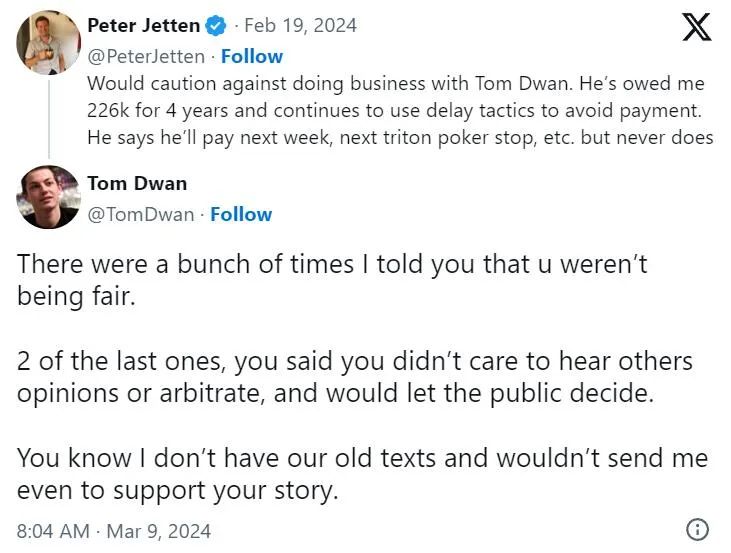Image resolution: width=731 pixels, height=553 pixels.
Task: Click the Peter Jetten display name
Action: (x=144, y=25)
